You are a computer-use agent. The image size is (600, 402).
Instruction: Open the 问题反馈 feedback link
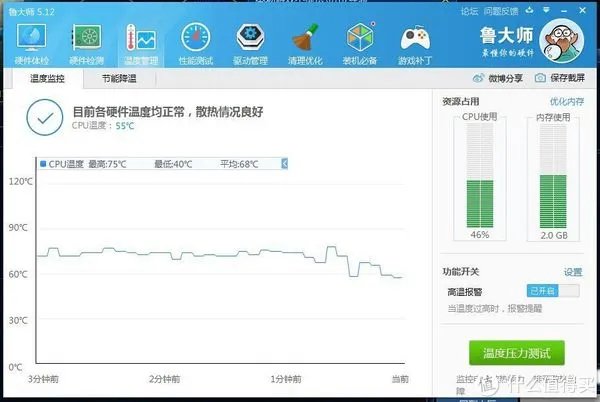(501, 11)
